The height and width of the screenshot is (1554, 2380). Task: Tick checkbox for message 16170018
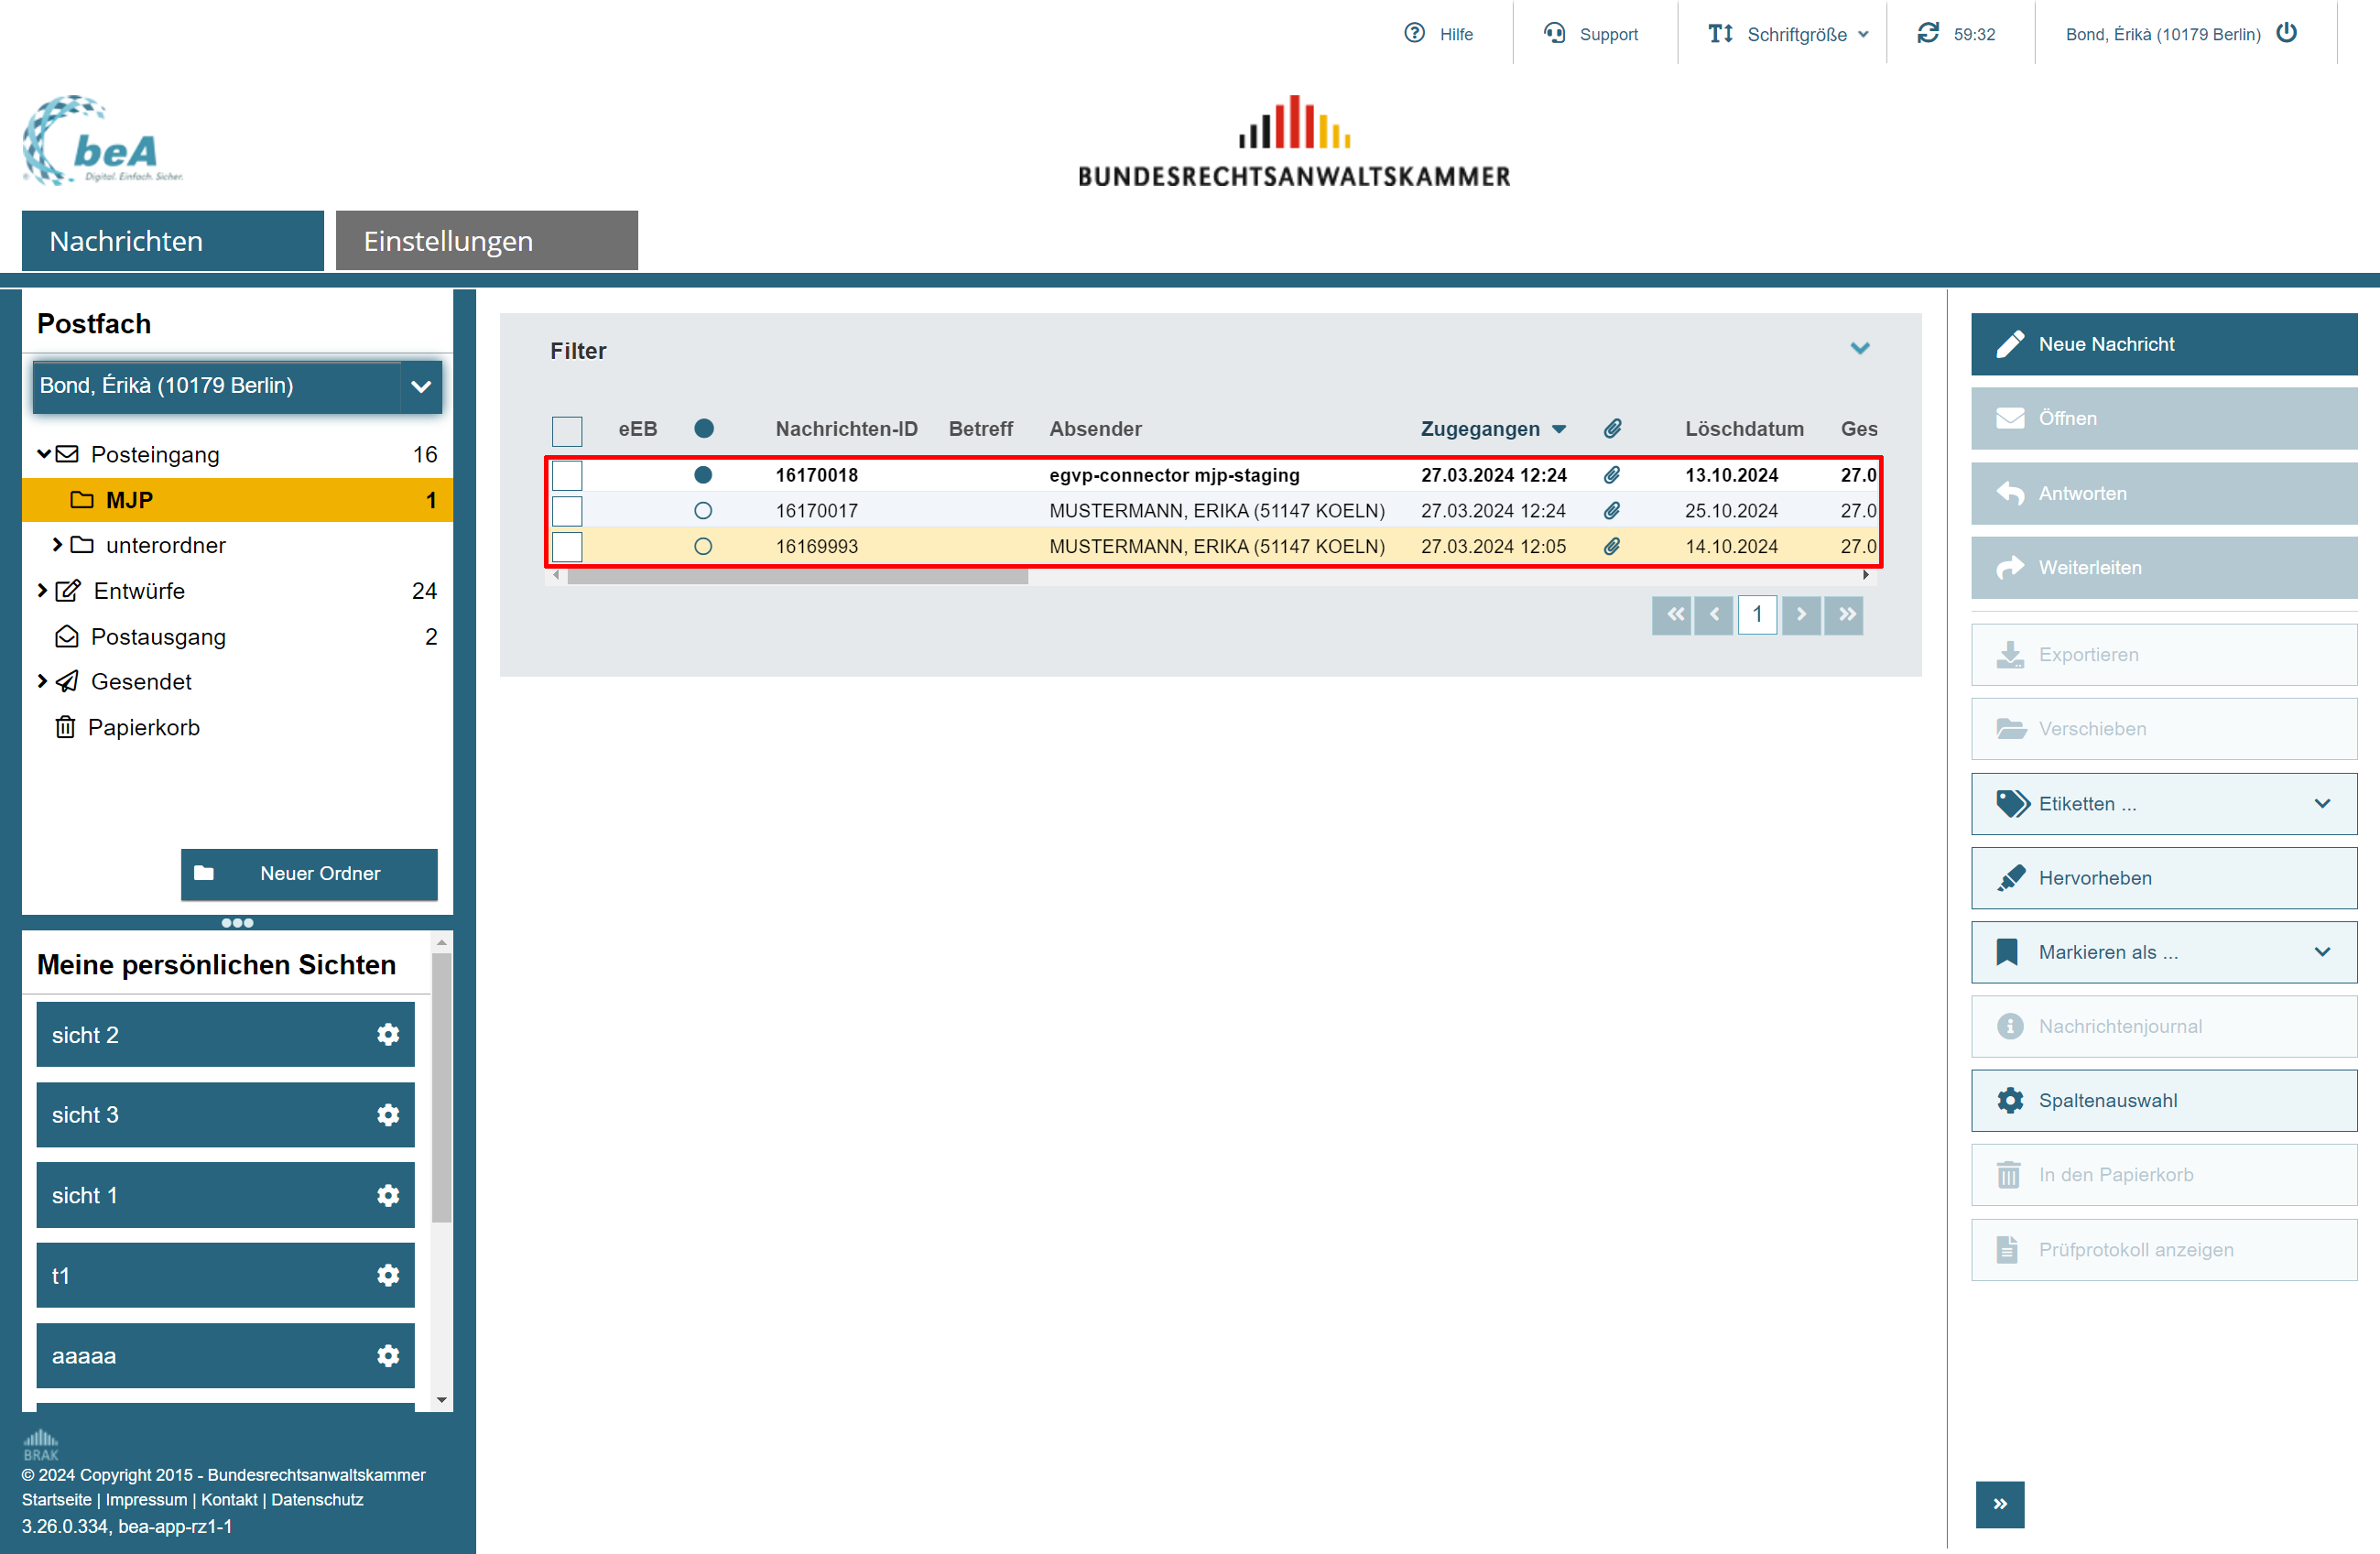click(x=567, y=475)
